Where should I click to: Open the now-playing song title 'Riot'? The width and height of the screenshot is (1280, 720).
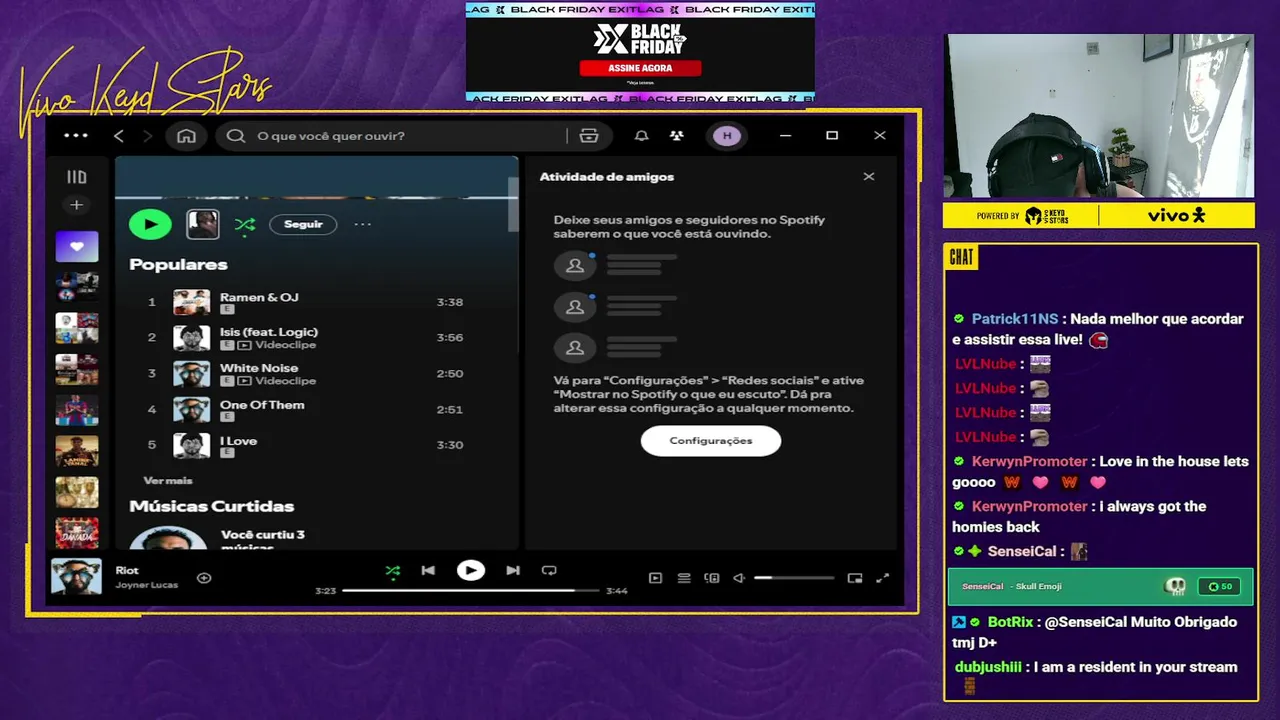click(x=127, y=570)
